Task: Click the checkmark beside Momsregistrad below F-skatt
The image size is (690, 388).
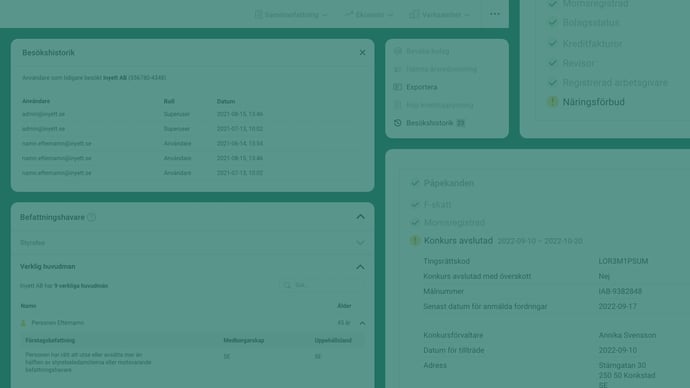Action: 415,222
